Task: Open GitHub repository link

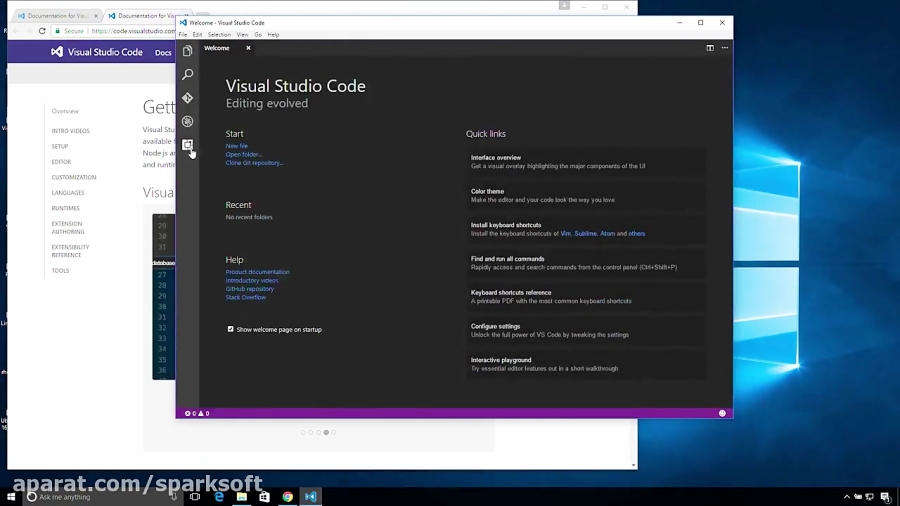Action: click(x=250, y=289)
